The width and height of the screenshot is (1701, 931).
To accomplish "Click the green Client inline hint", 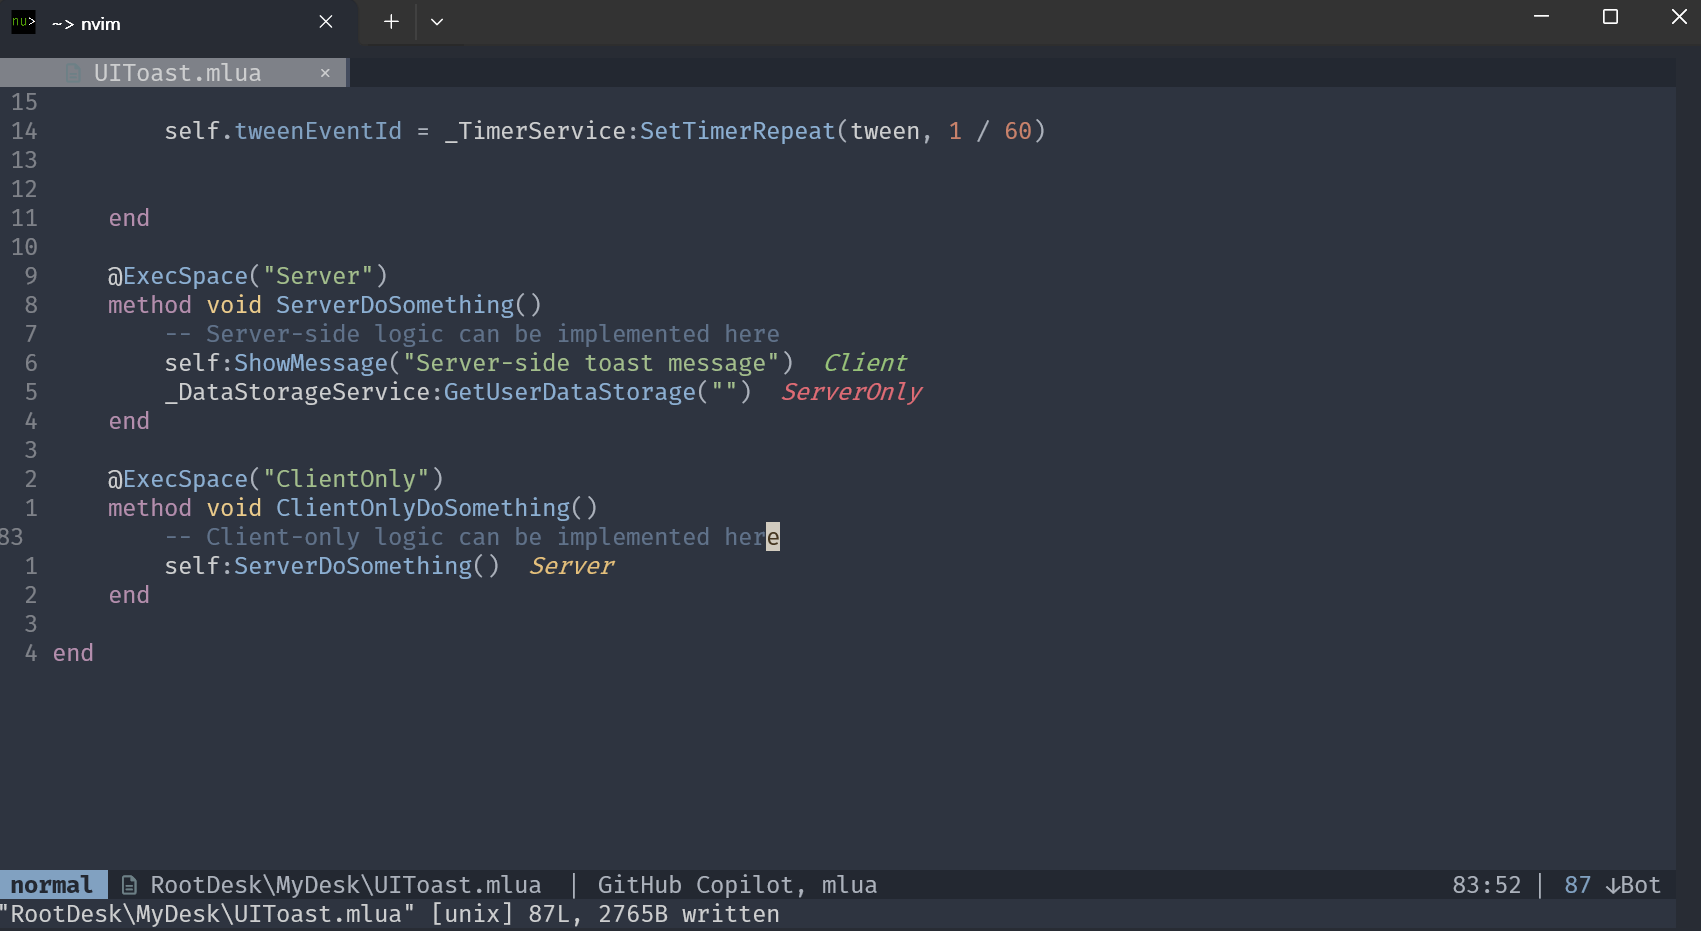I will coord(865,363).
